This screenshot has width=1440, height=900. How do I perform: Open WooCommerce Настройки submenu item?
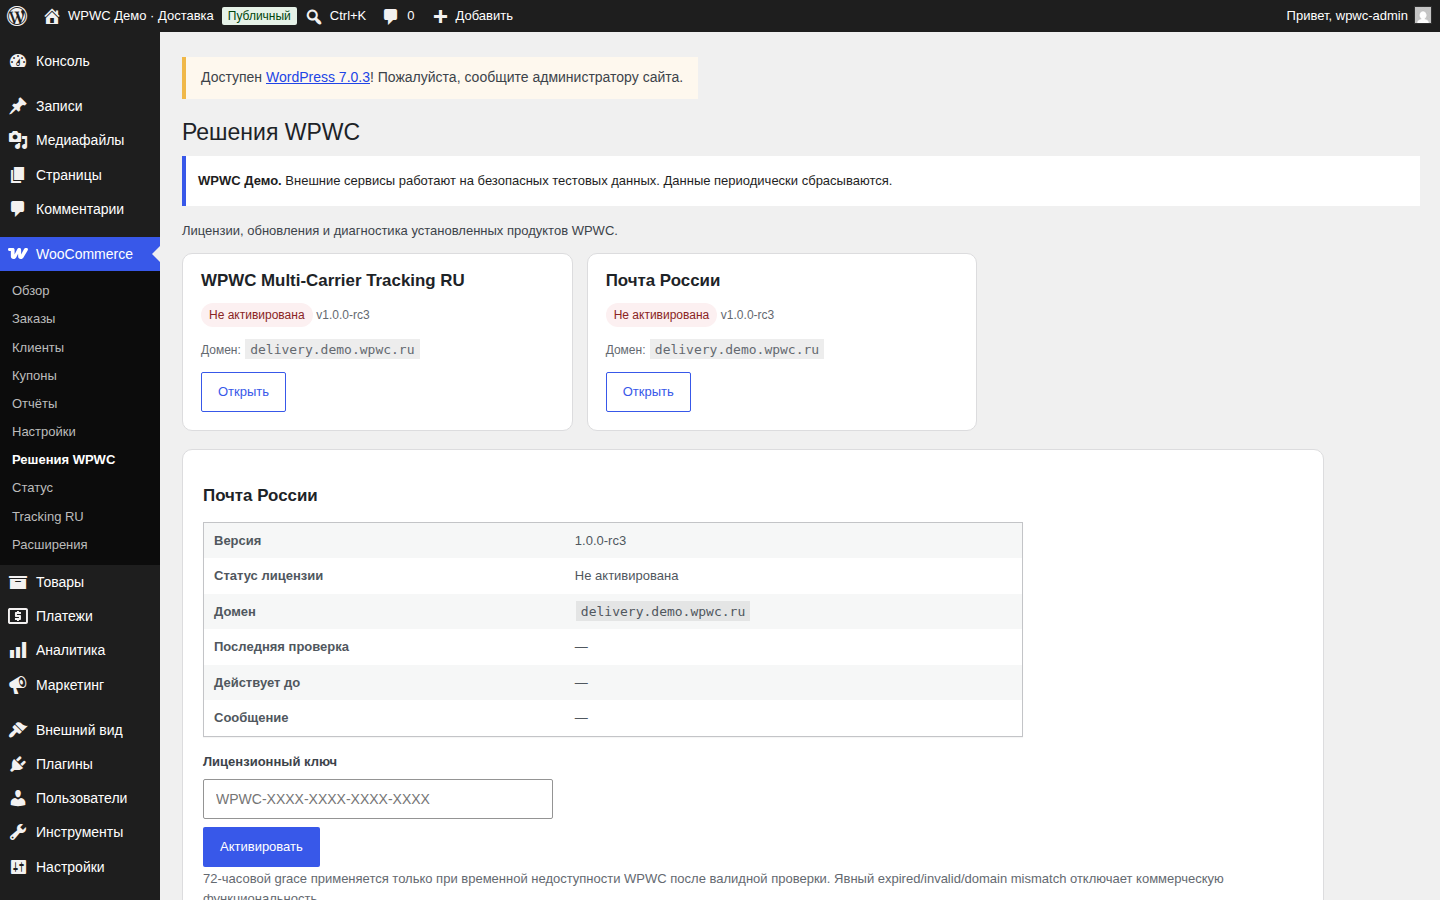coord(44,432)
